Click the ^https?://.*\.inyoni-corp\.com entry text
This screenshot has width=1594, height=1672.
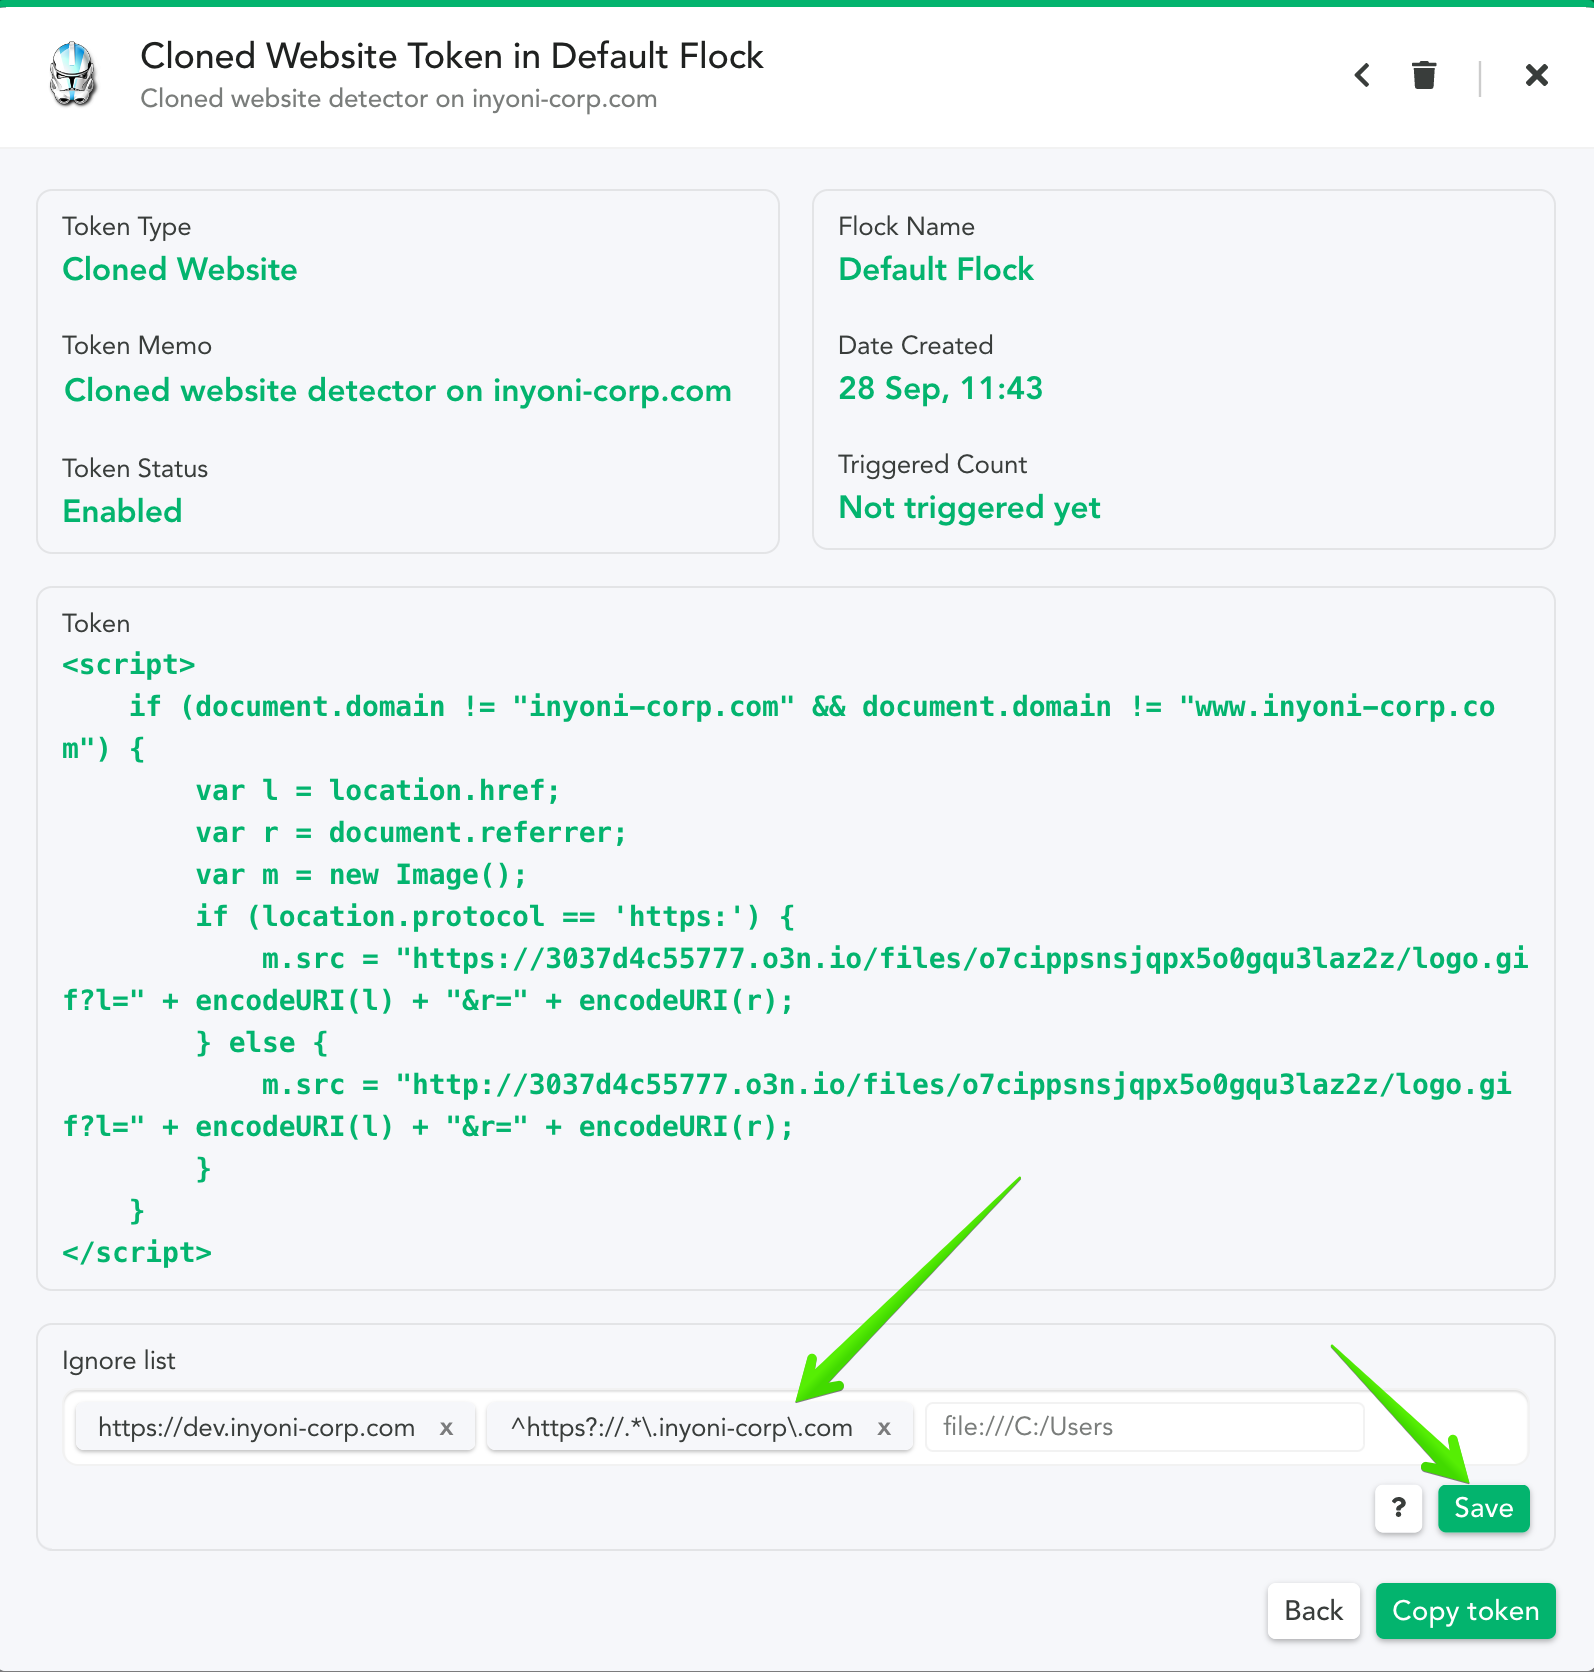(x=682, y=1428)
